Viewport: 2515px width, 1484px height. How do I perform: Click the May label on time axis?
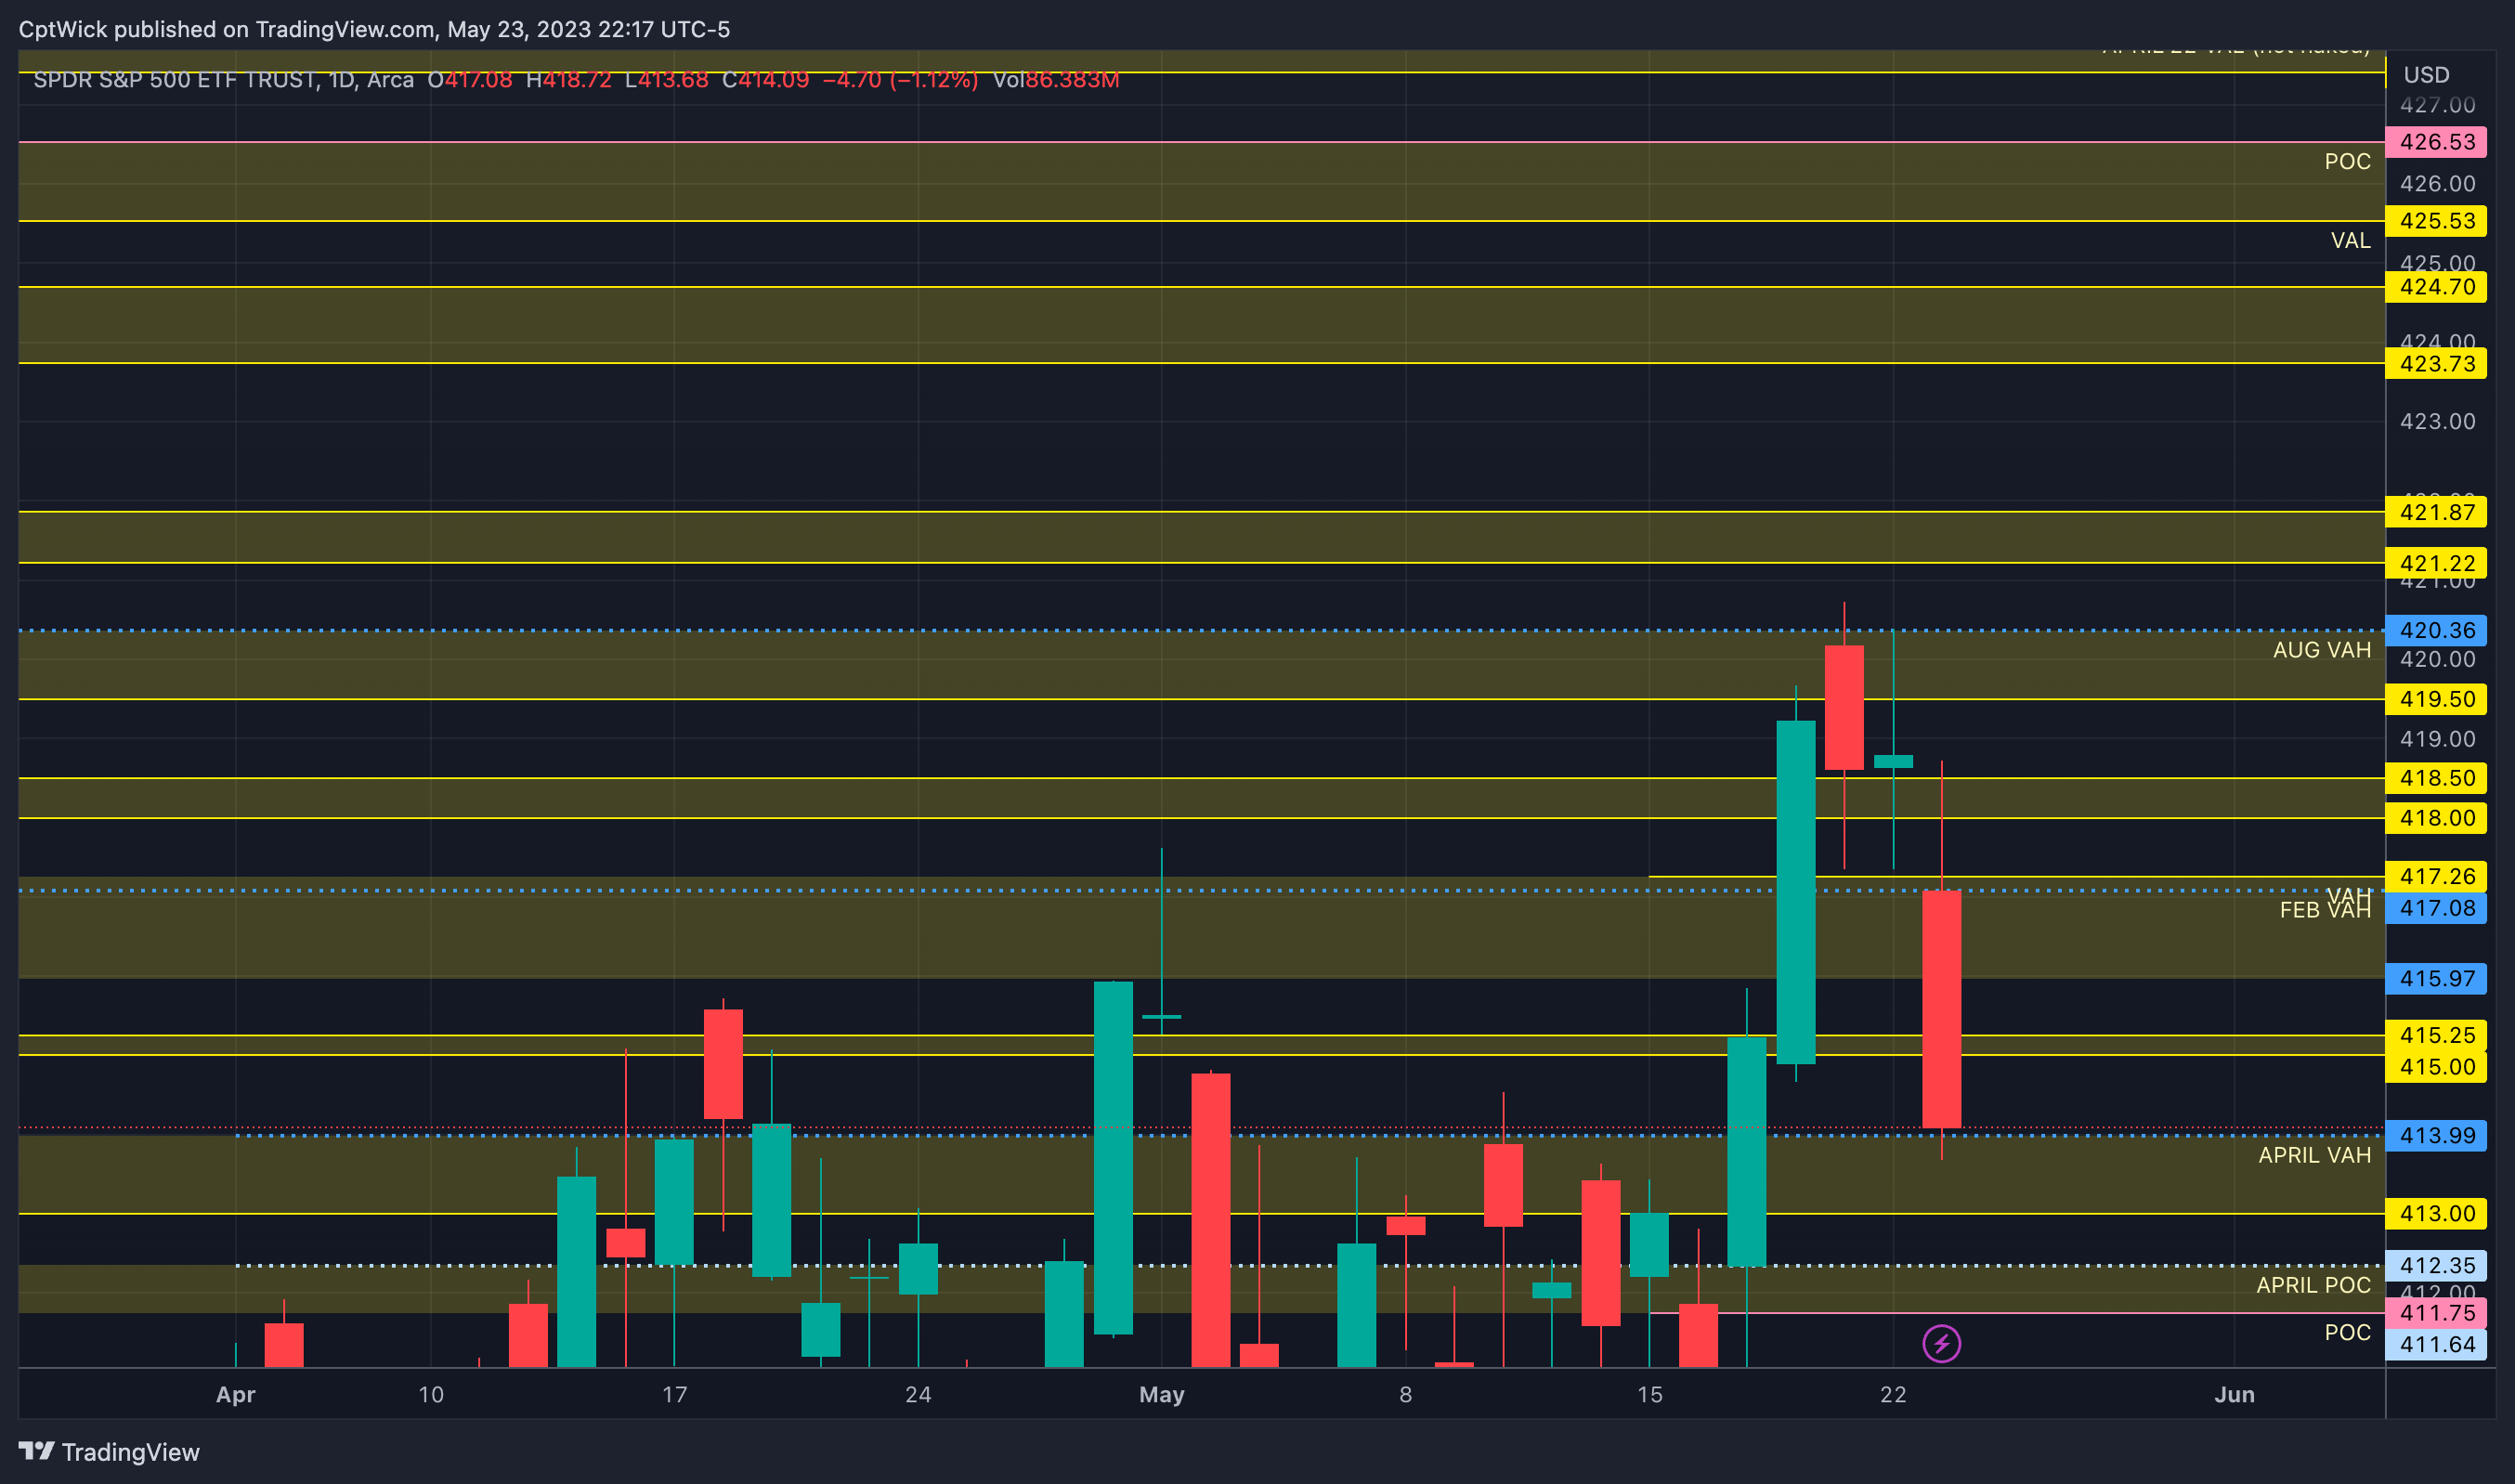tap(1161, 1394)
